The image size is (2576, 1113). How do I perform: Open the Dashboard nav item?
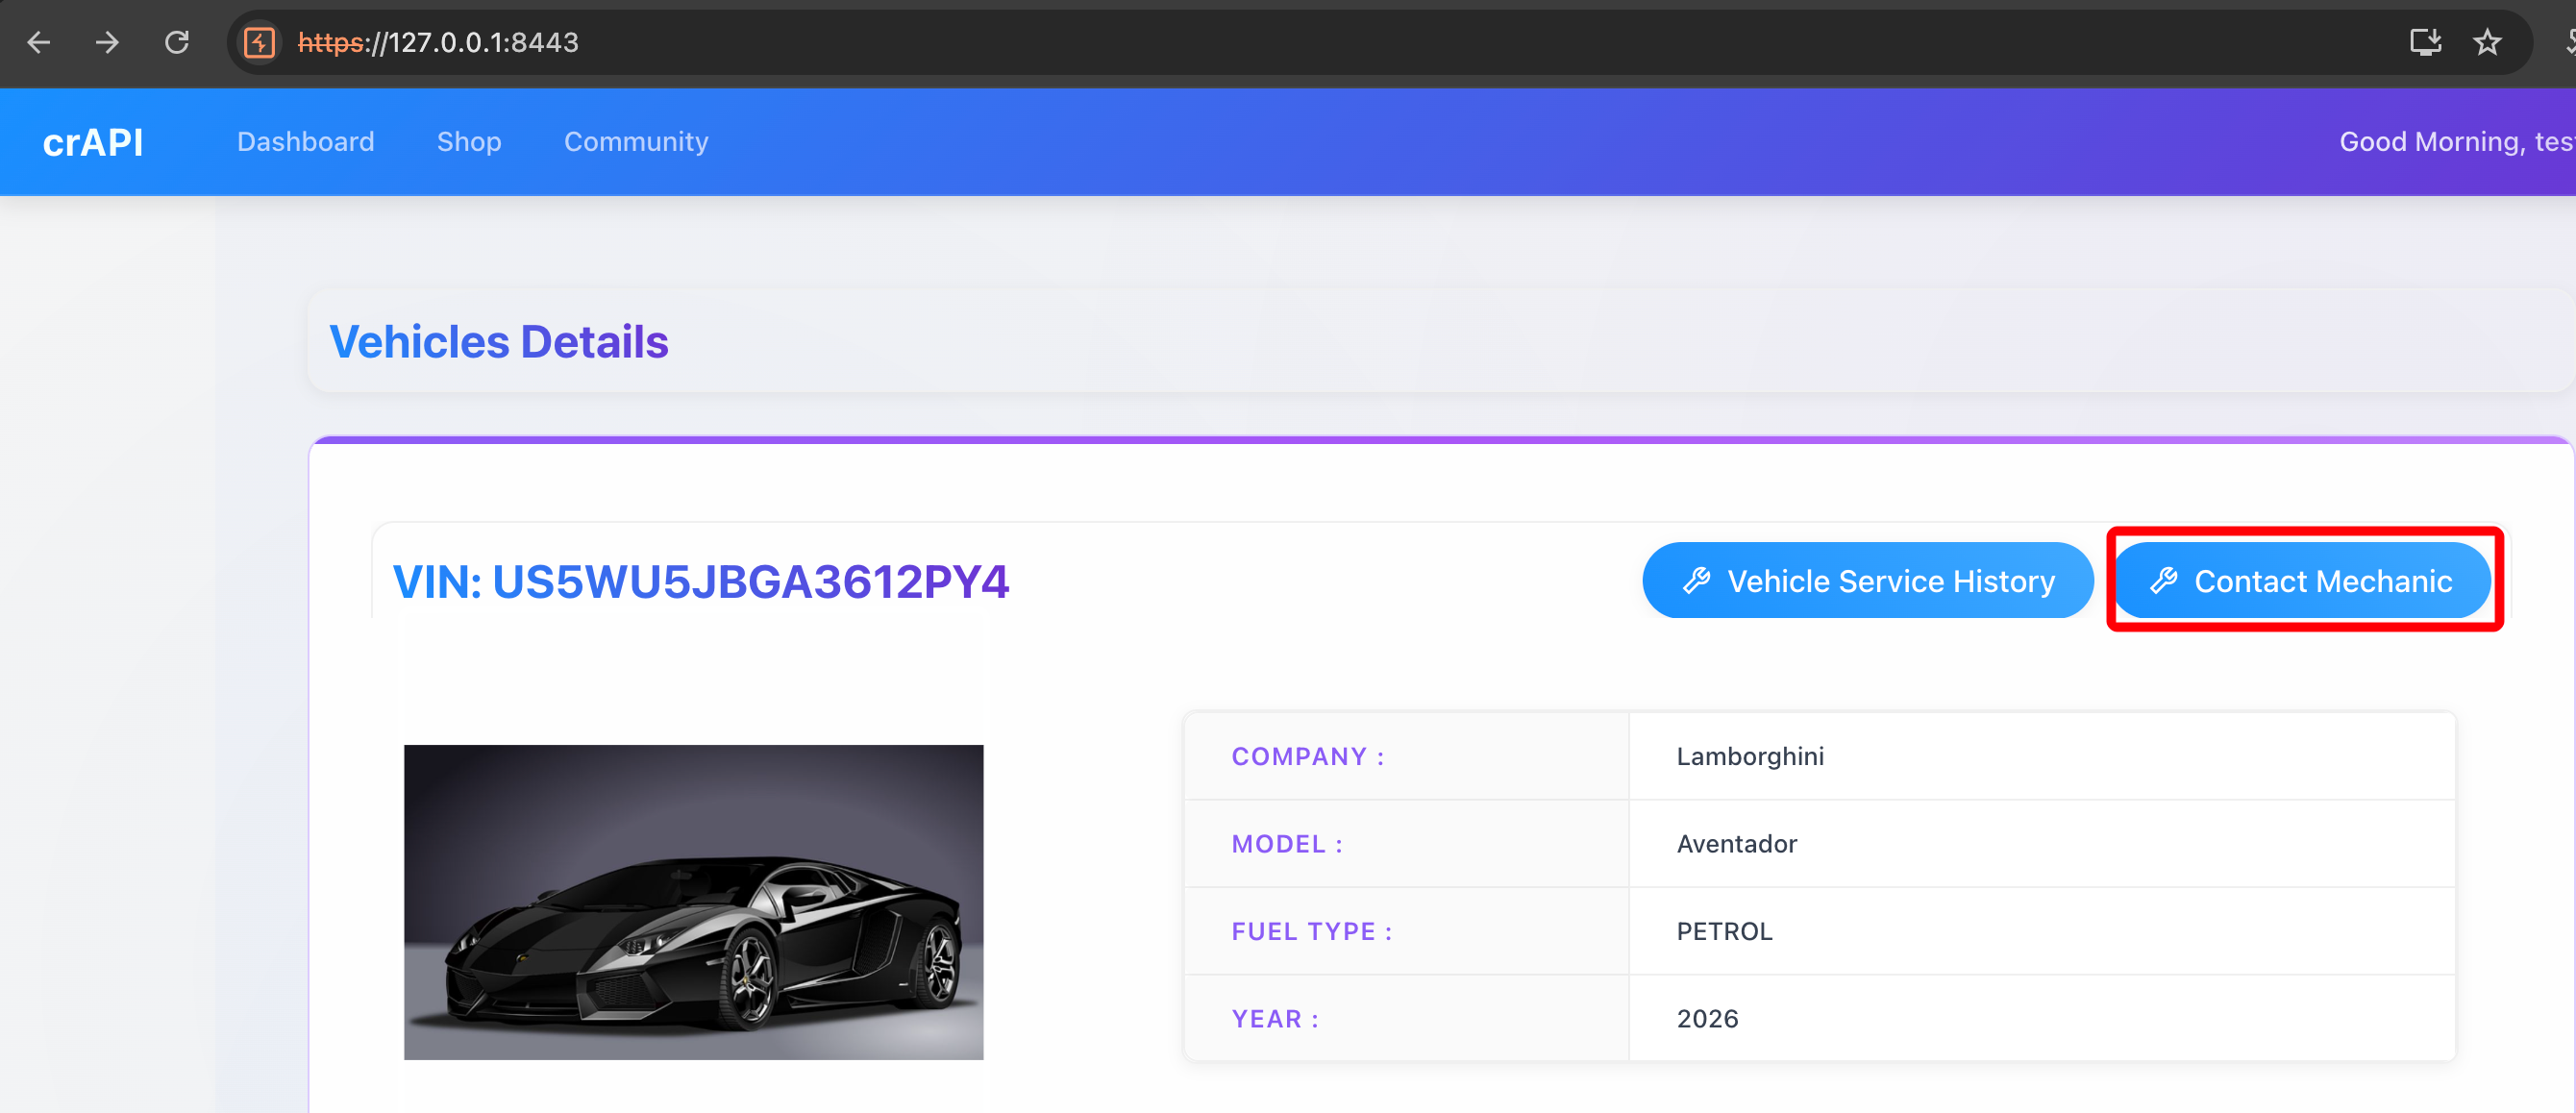point(305,141)
